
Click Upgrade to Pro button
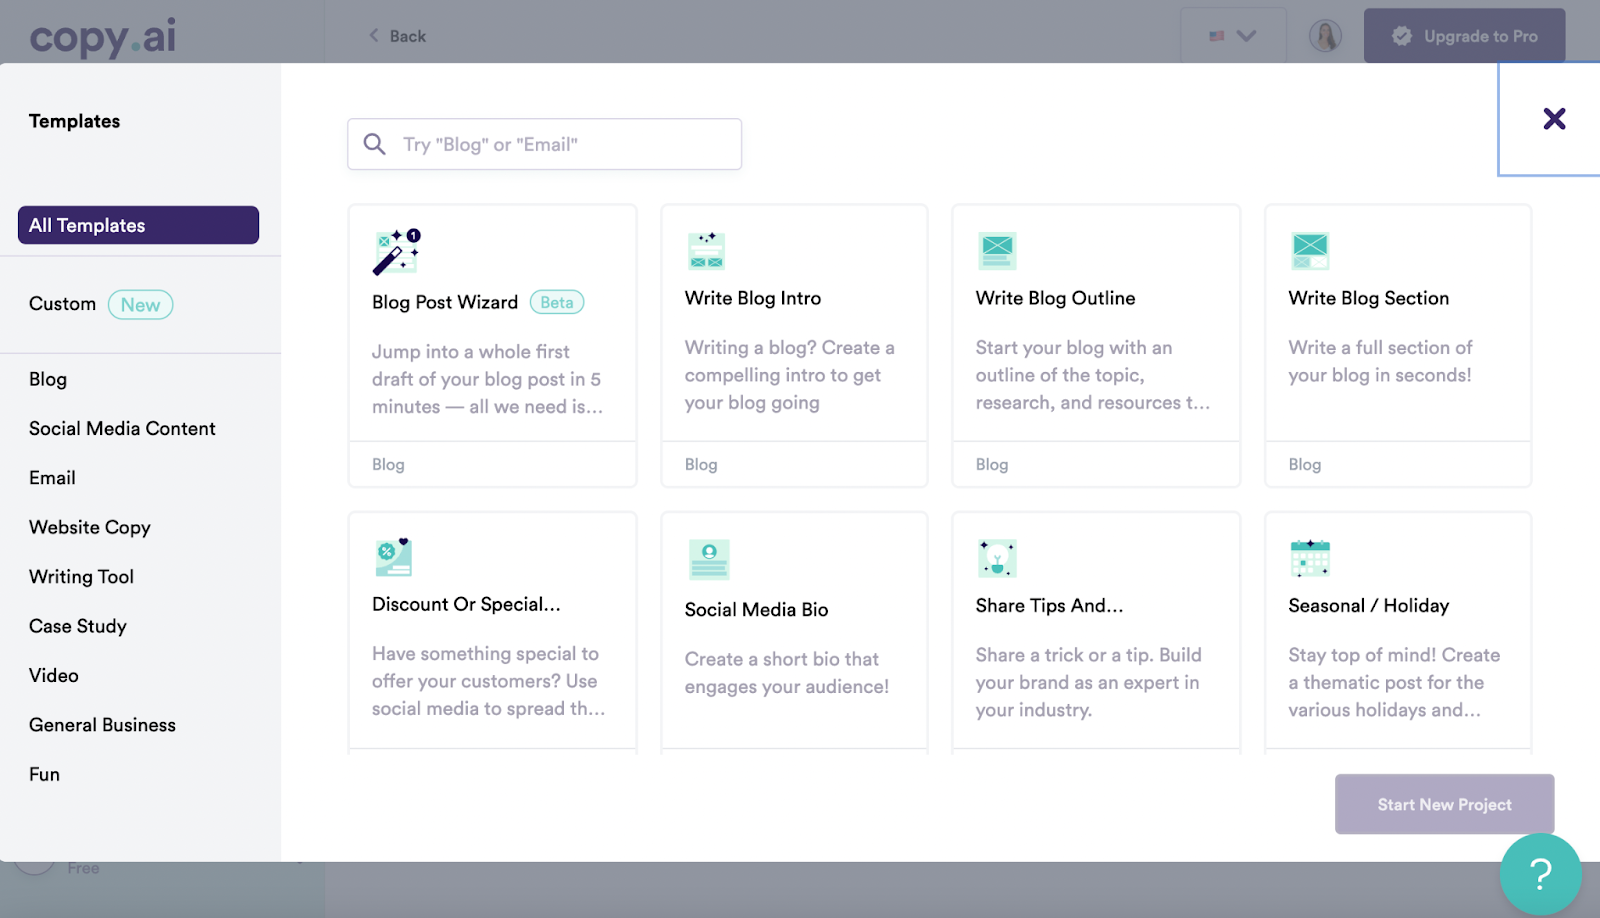[1464, 36]
